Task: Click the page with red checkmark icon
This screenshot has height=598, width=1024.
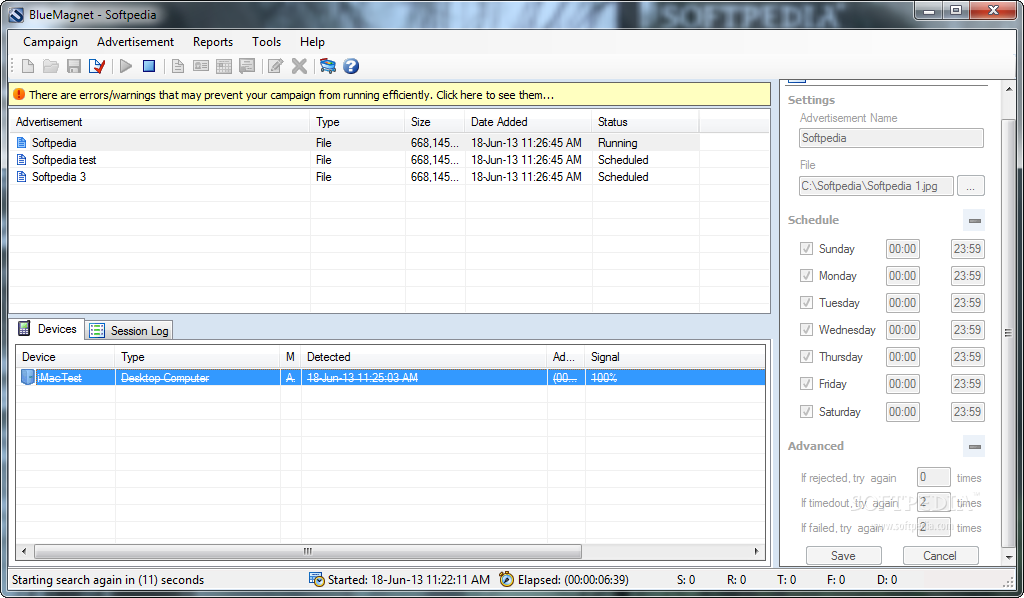Action: (x=97, y=66)
